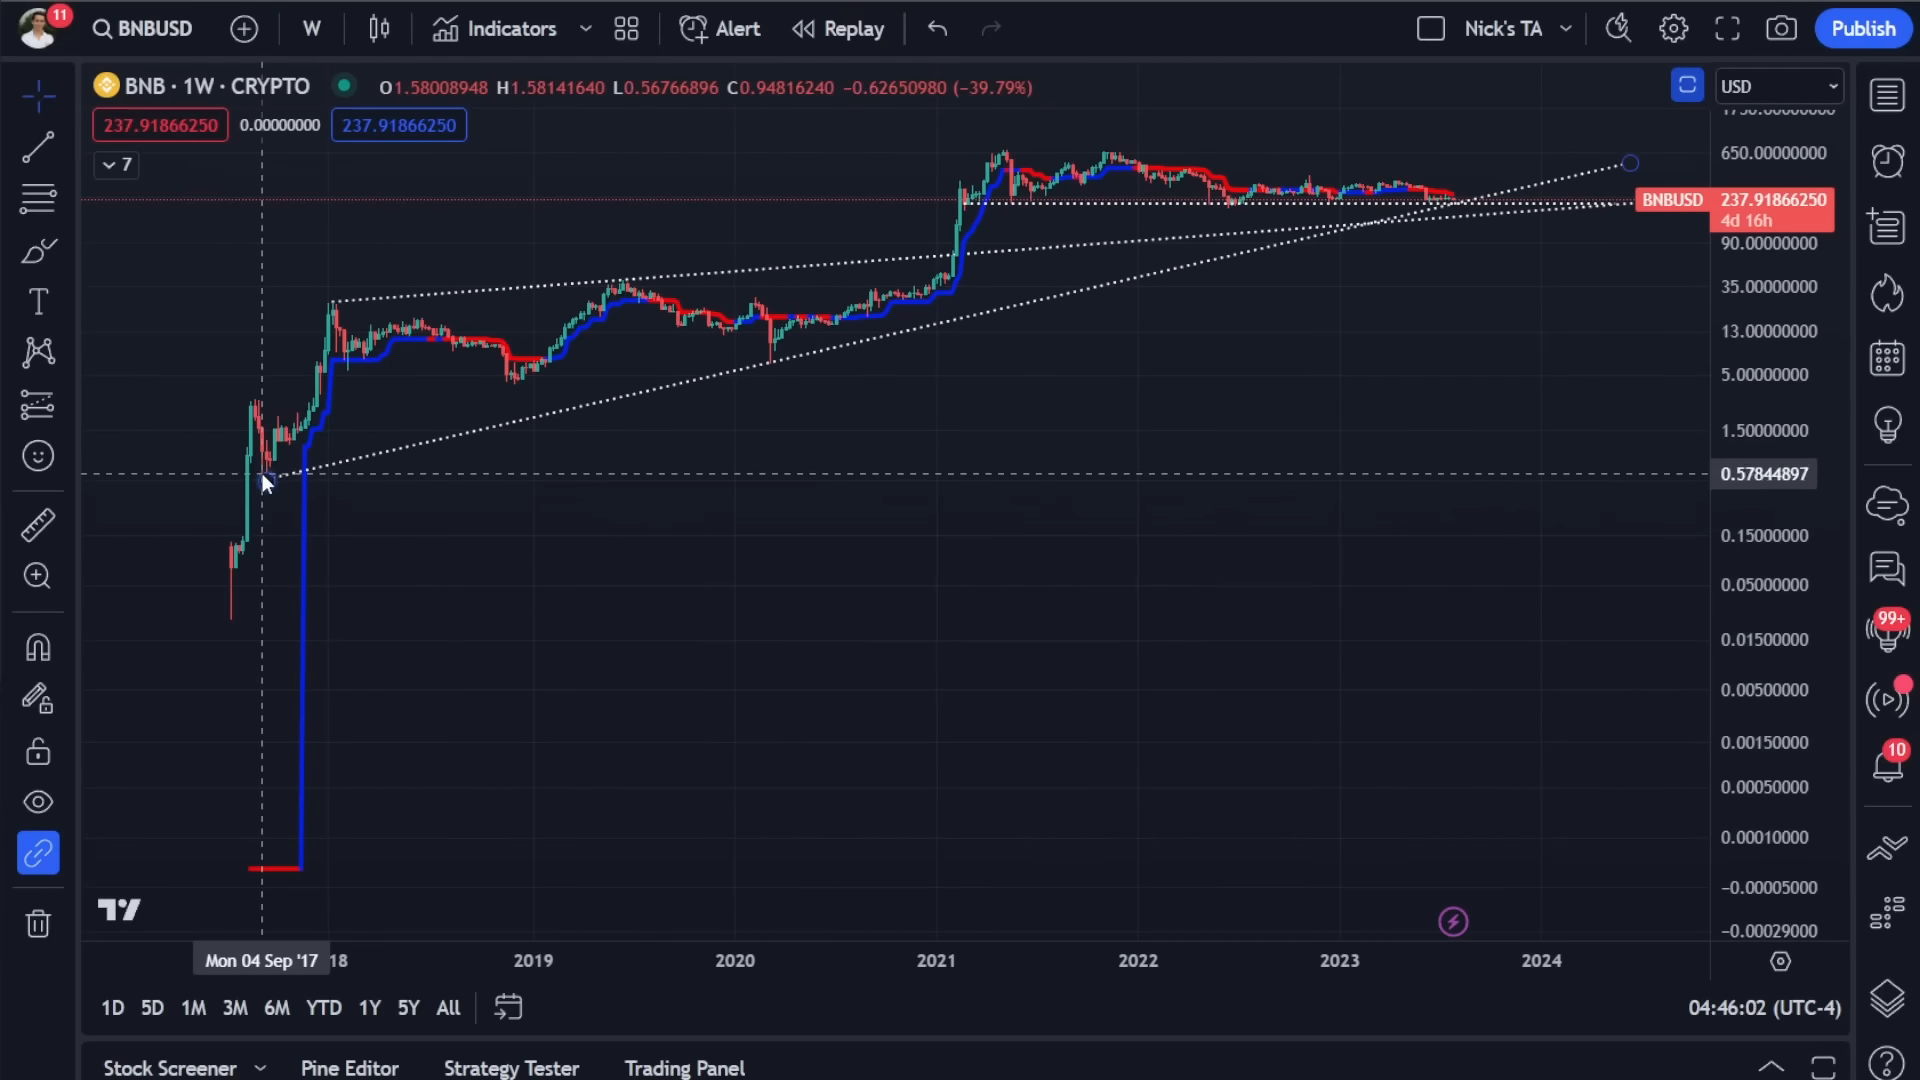Set the time range to 1M
The image size is (1920, 1080).
click(x=194, y=1008)
